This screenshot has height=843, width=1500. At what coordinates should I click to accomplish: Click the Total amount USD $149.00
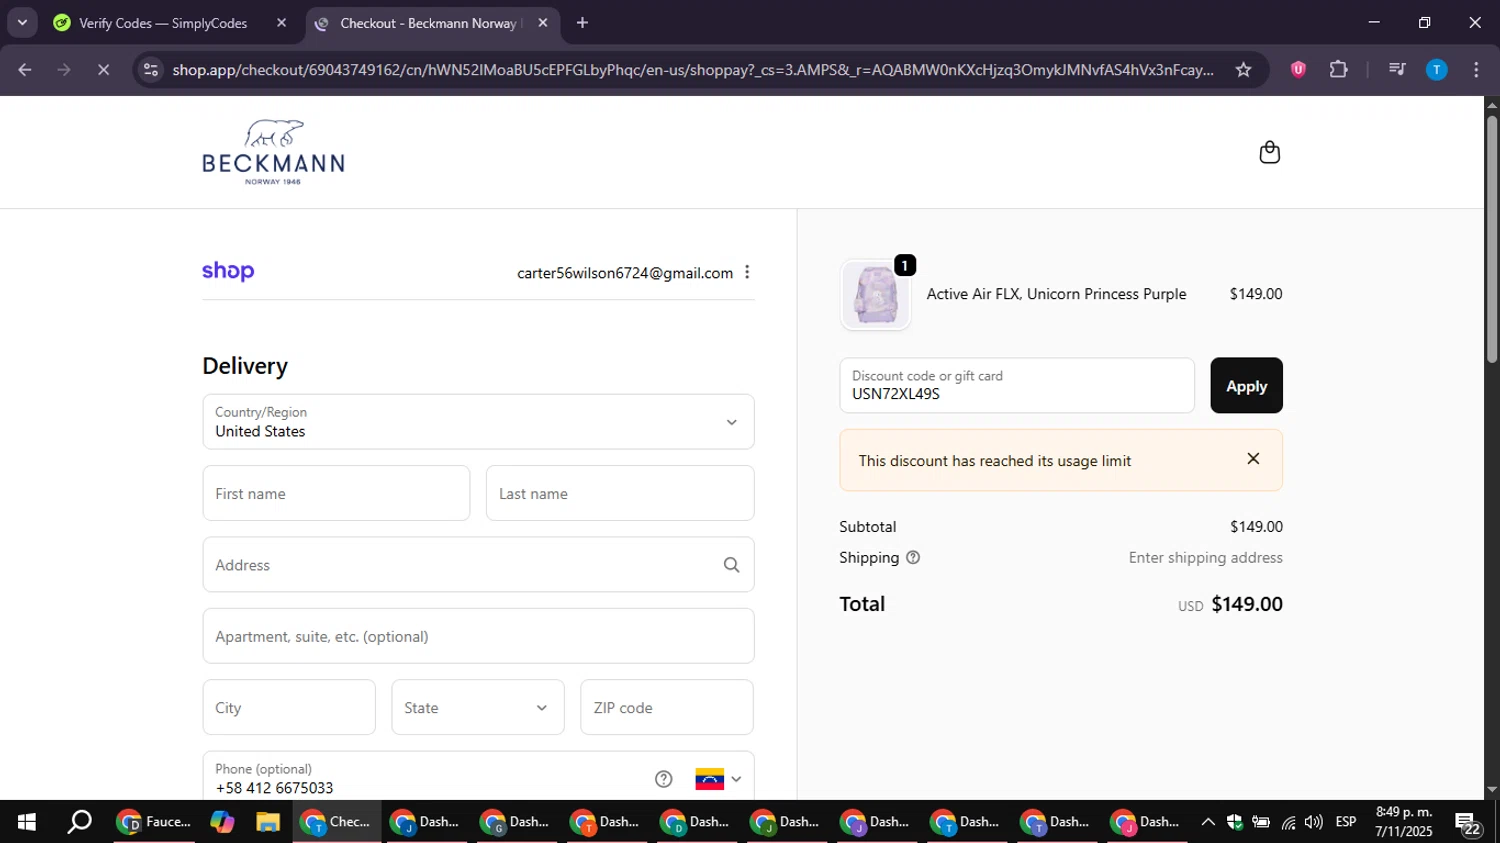tap(1230, 604)
